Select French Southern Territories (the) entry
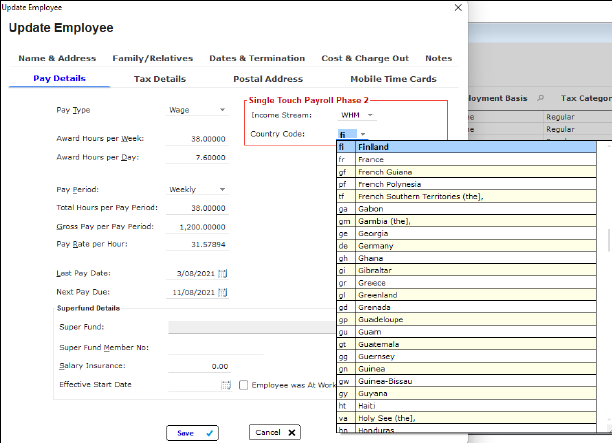 [466, 197]
